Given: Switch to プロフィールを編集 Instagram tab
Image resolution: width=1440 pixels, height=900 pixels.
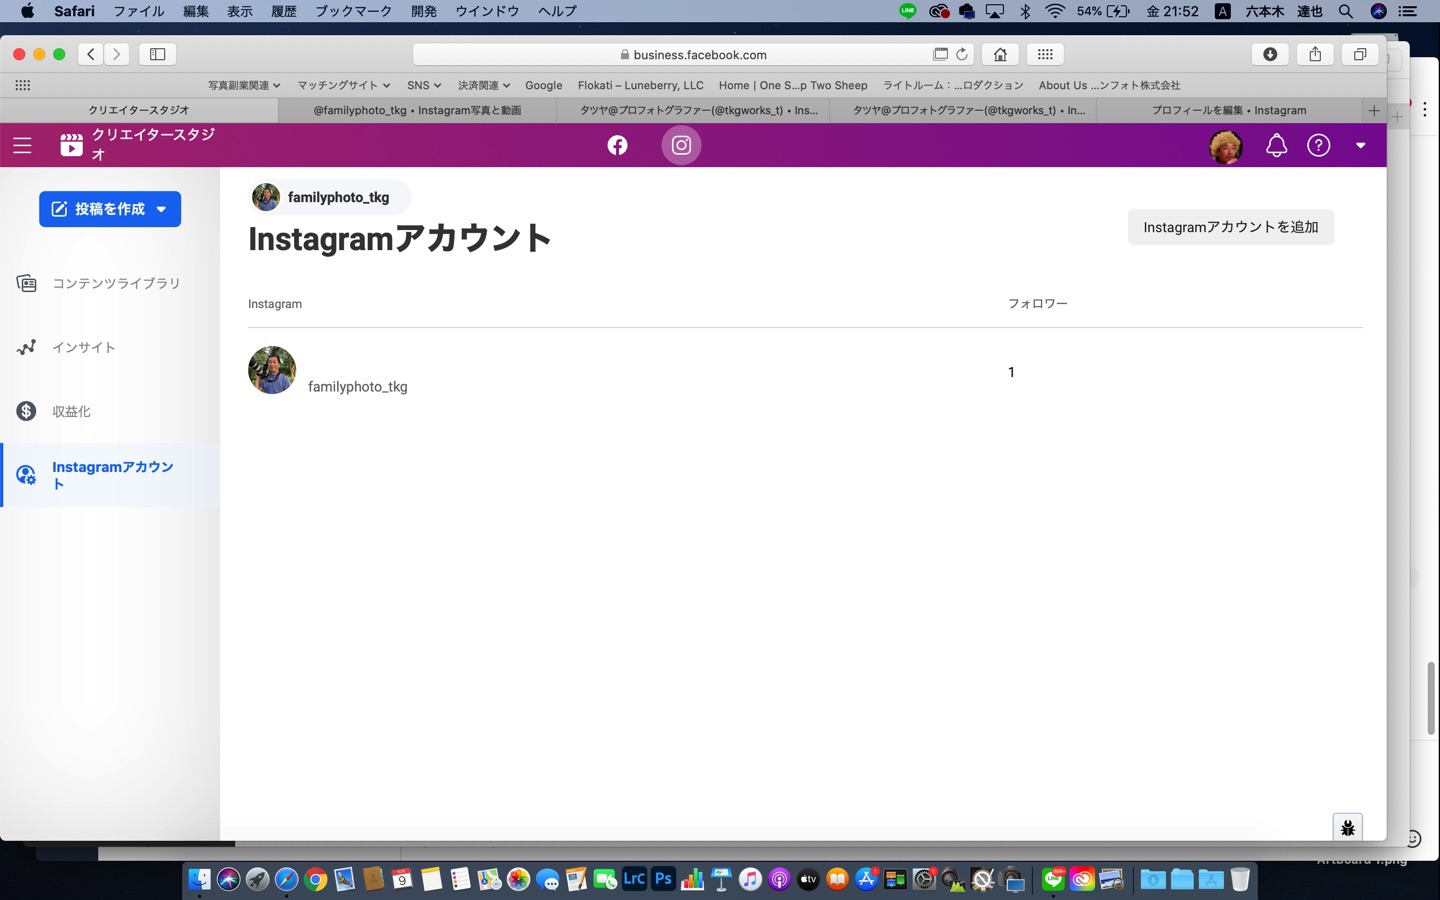Looking at the screenshot, I should [x=1229, y=110].
